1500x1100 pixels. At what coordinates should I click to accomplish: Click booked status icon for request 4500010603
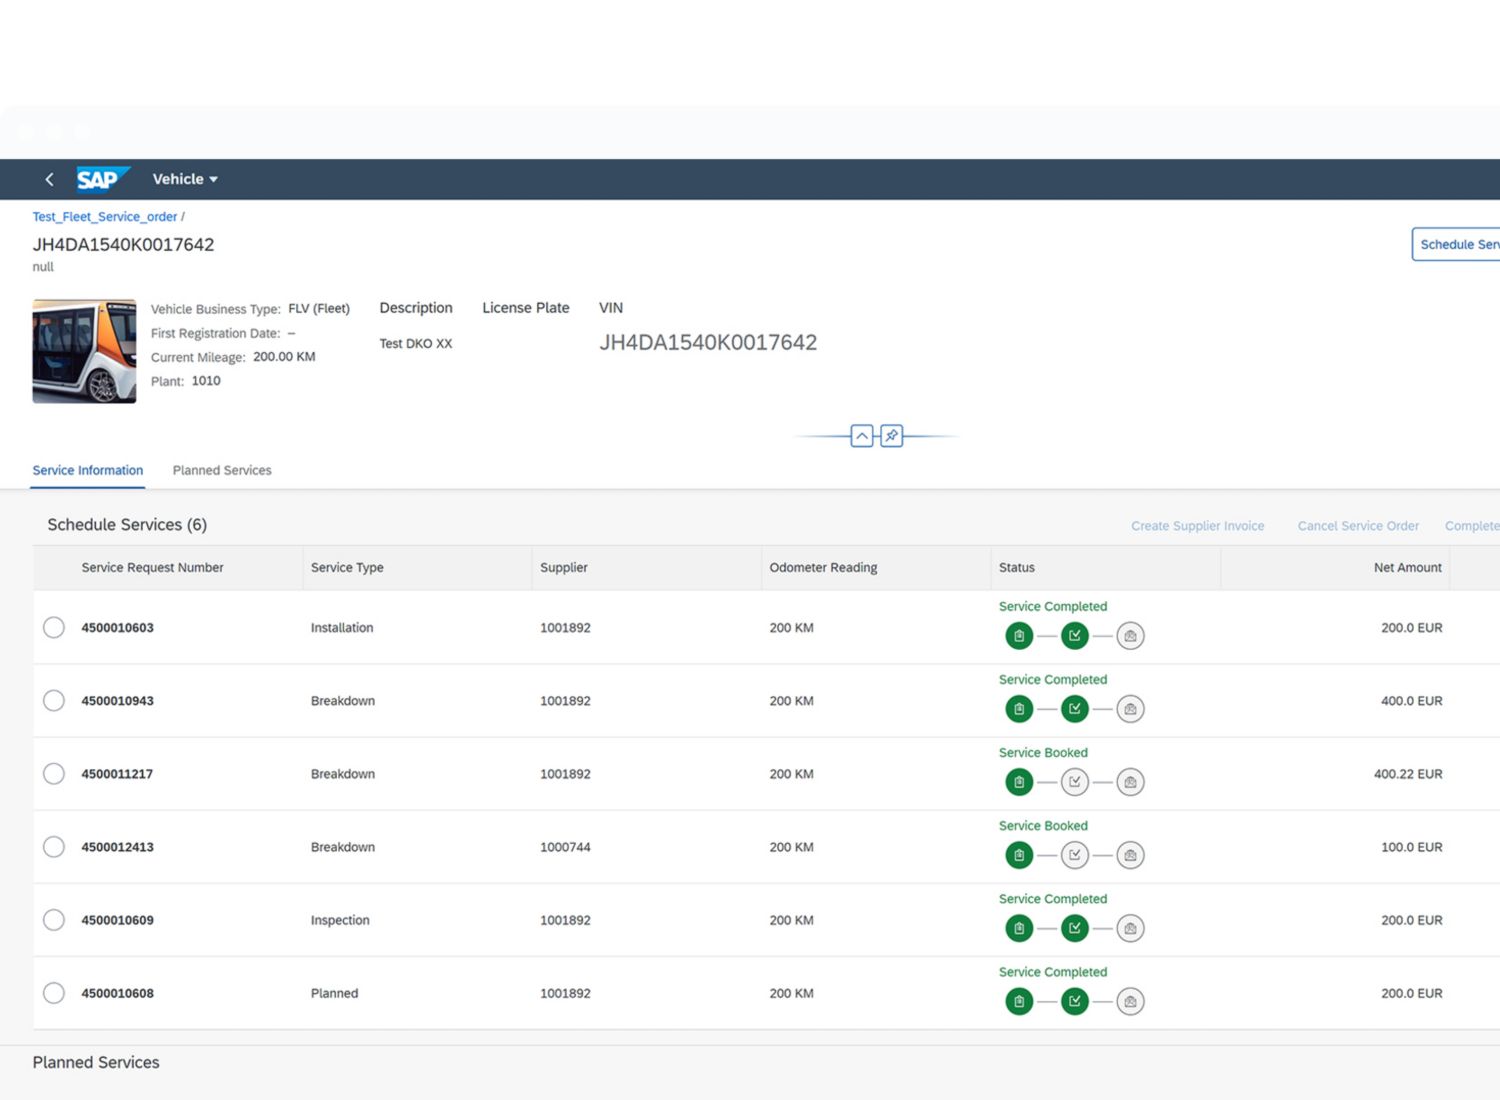coord(1019,636)
